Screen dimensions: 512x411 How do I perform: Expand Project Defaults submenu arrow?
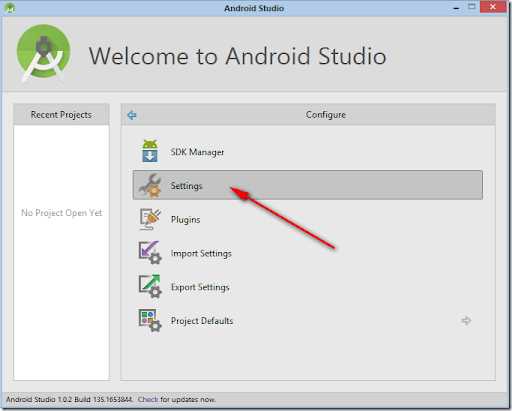tap(466, 321)
